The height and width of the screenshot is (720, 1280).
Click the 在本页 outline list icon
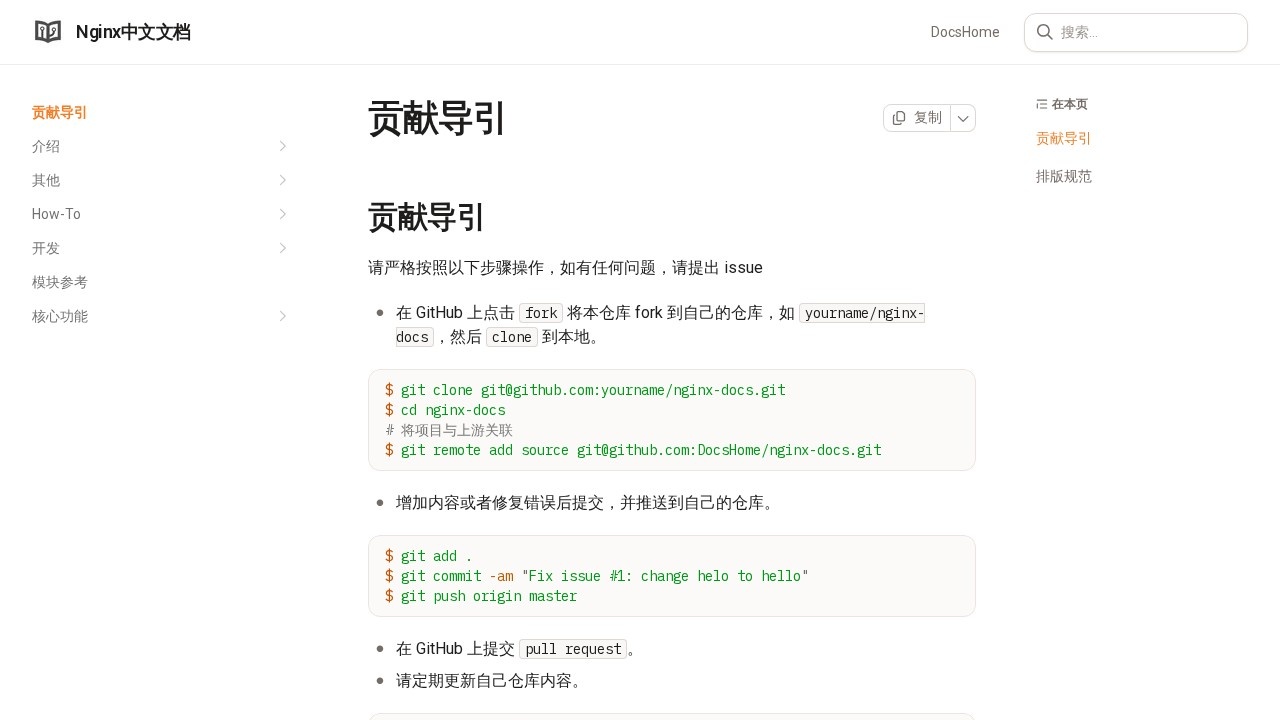coord(1042,104)
